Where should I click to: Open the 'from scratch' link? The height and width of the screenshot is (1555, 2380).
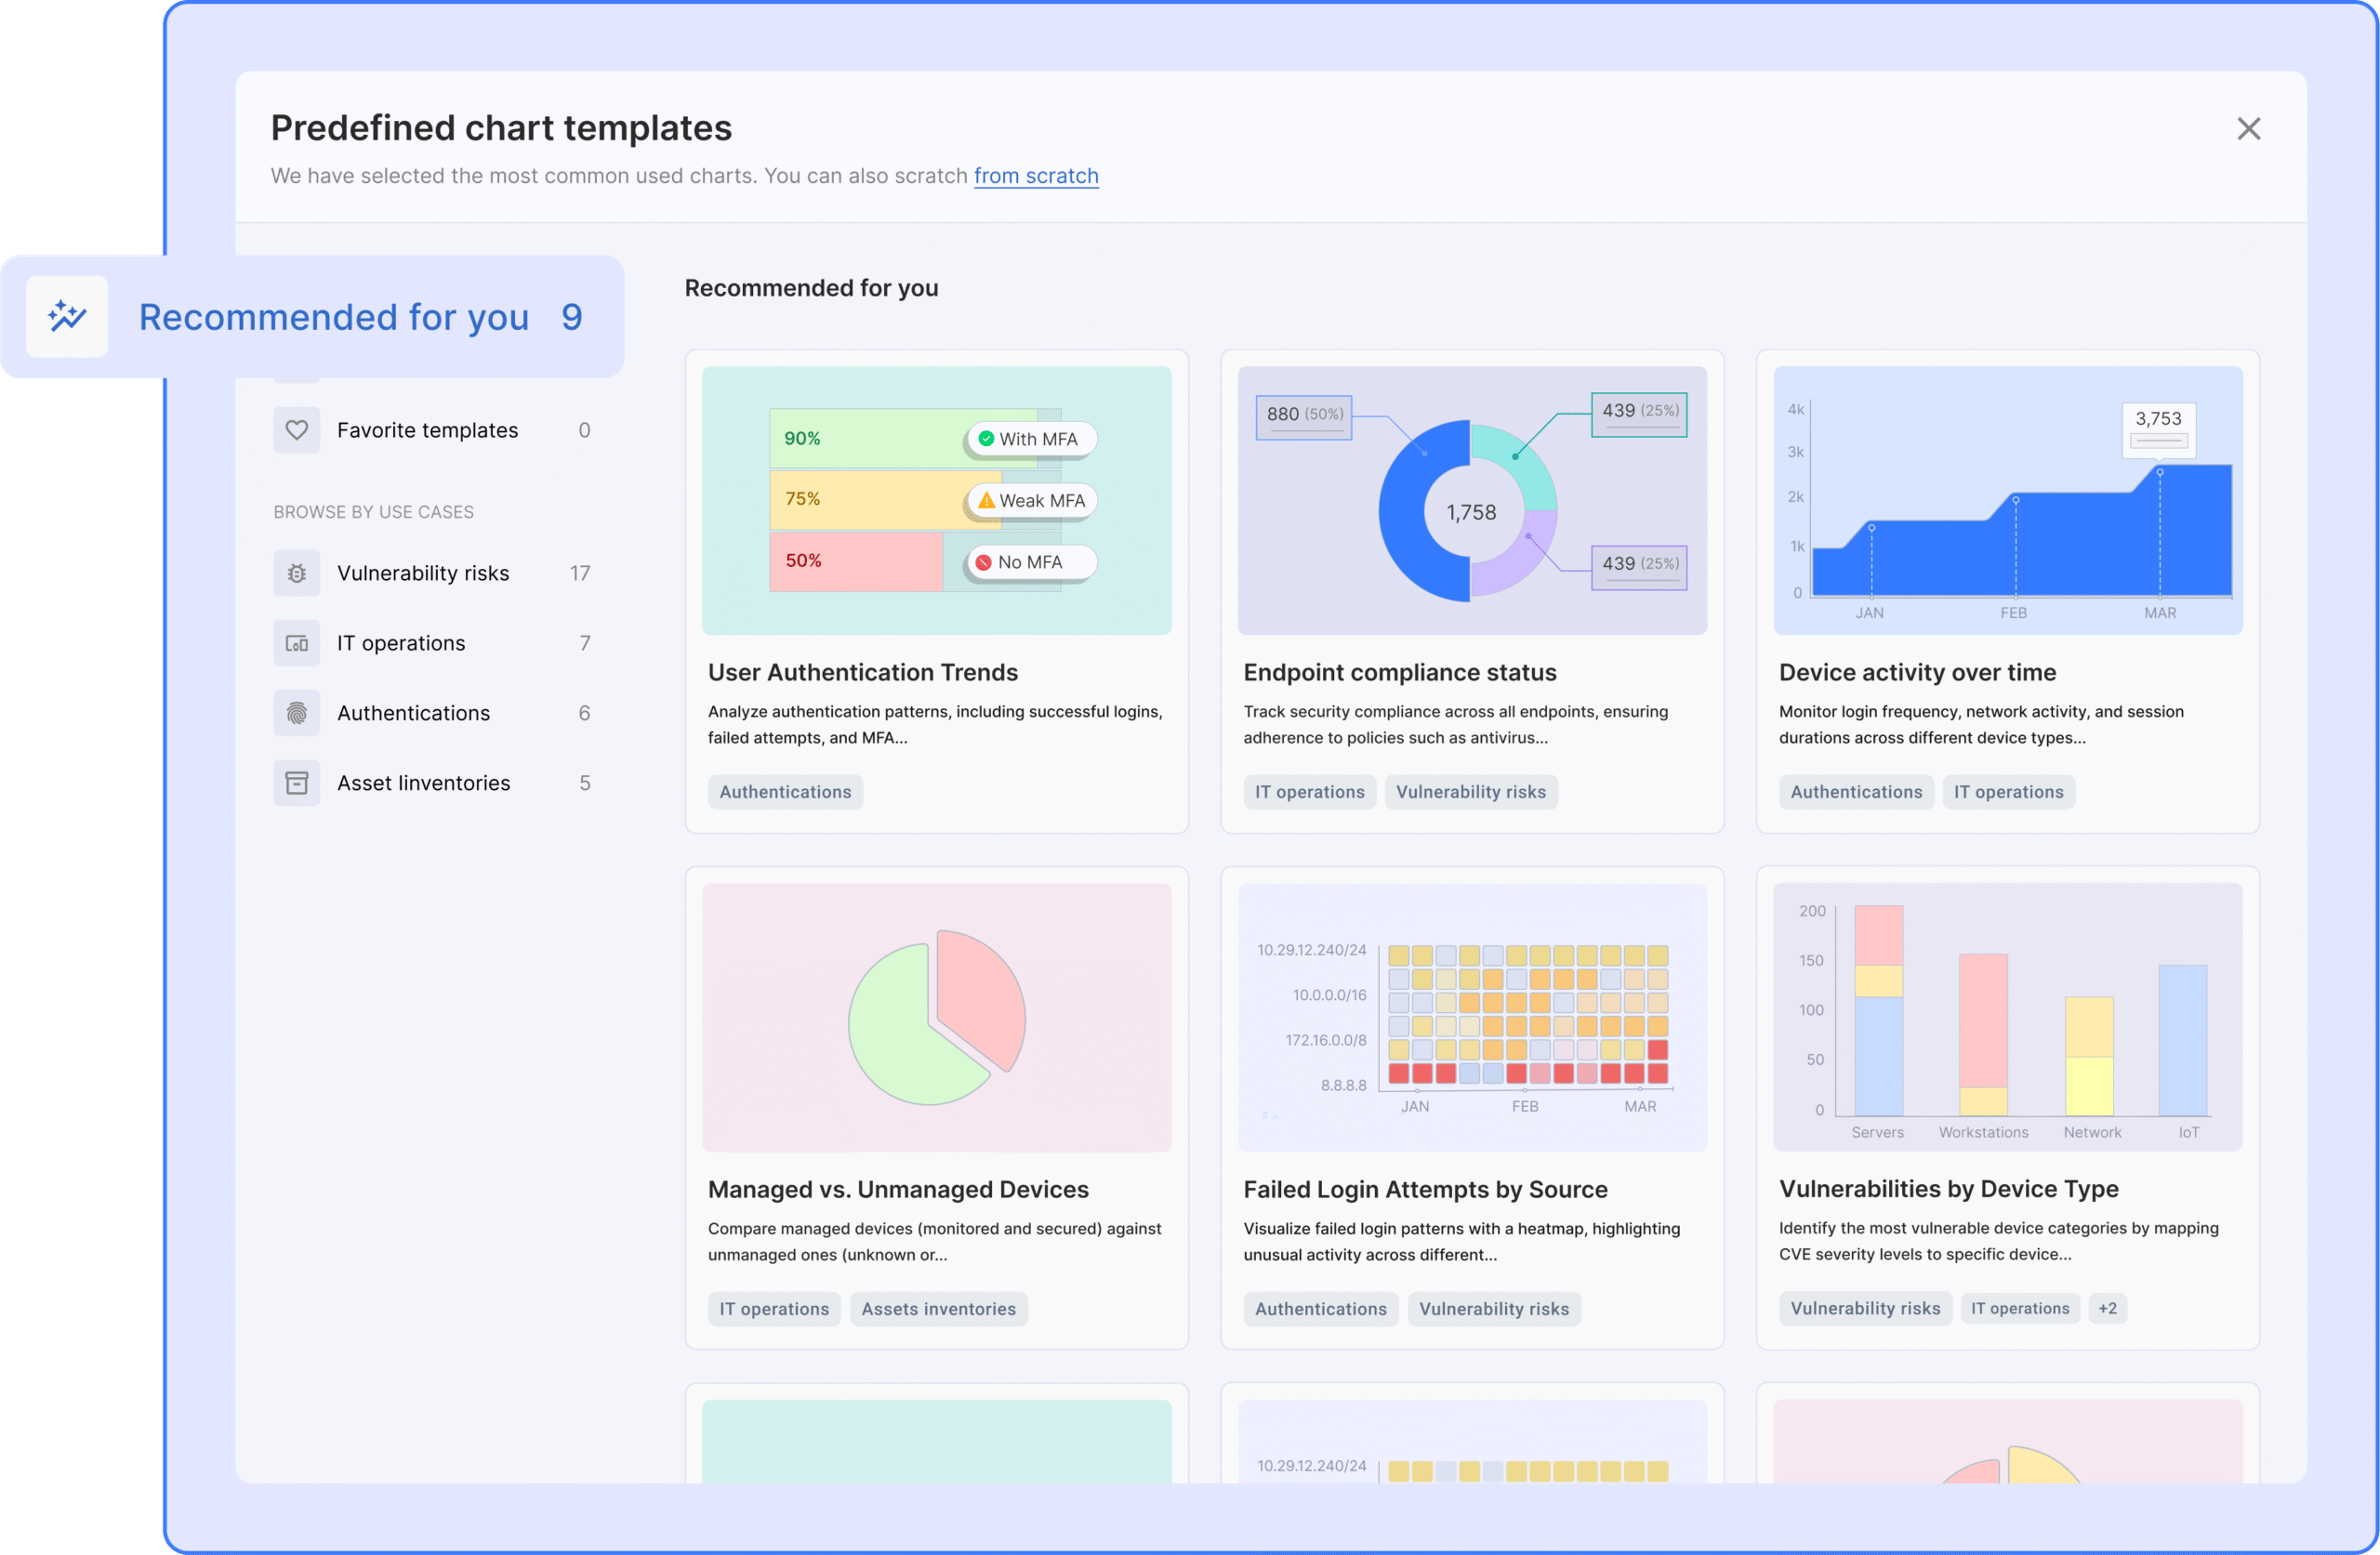[x=1036, y=176]
